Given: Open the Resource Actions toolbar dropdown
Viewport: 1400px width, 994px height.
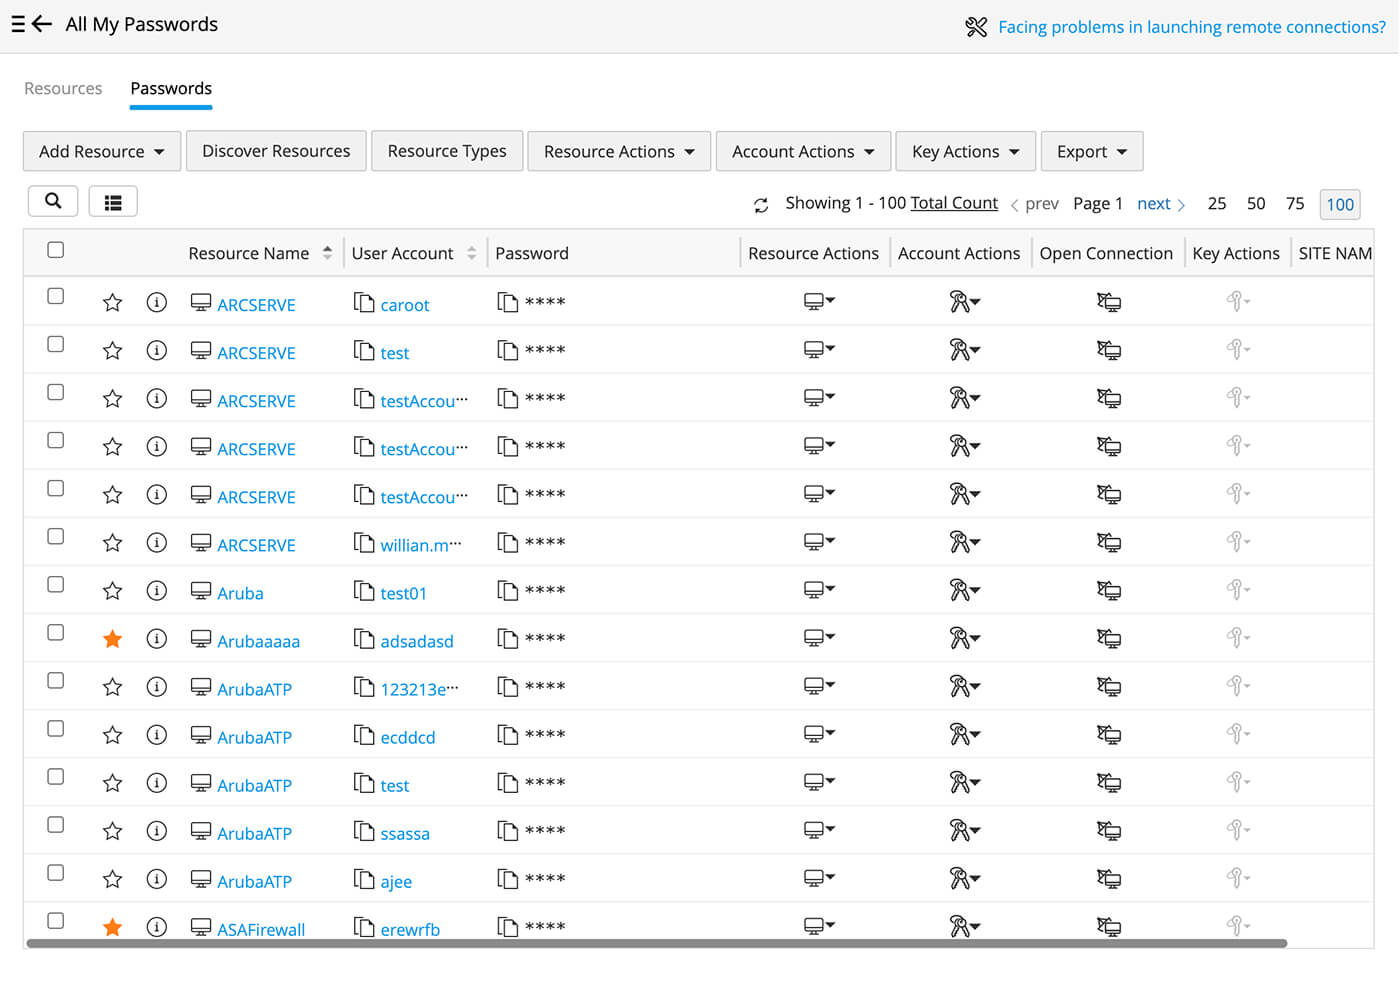Looking at the screenshot, I should 619,151.
